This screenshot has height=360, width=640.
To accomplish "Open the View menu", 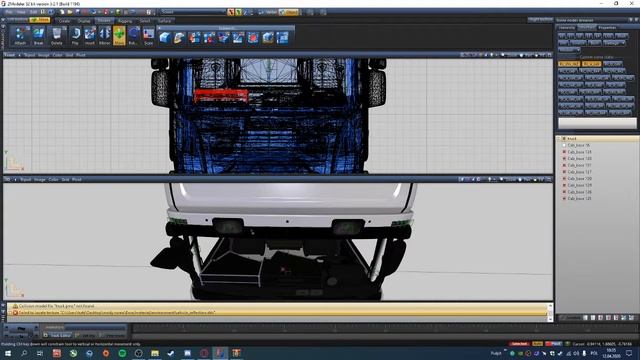I will coord(21,12).
